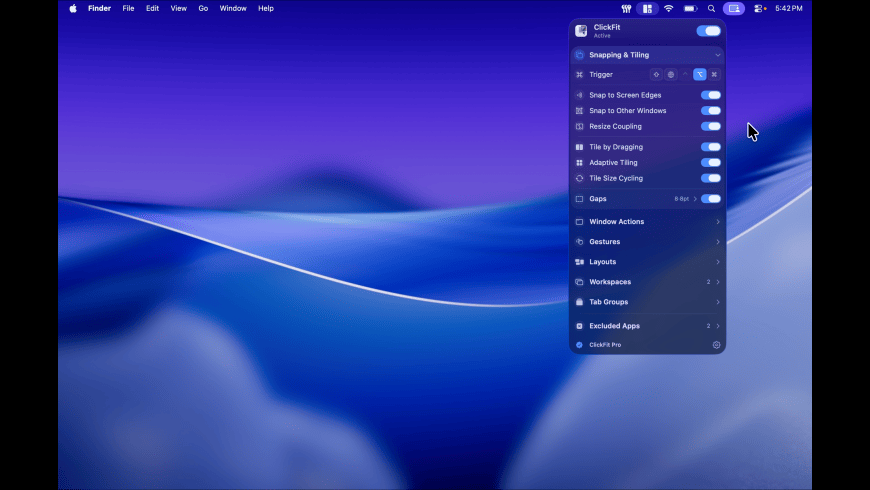Screen dimensions: 870x490
Task: Disable Adaptive Tiling switch
Action: point(711,162)
